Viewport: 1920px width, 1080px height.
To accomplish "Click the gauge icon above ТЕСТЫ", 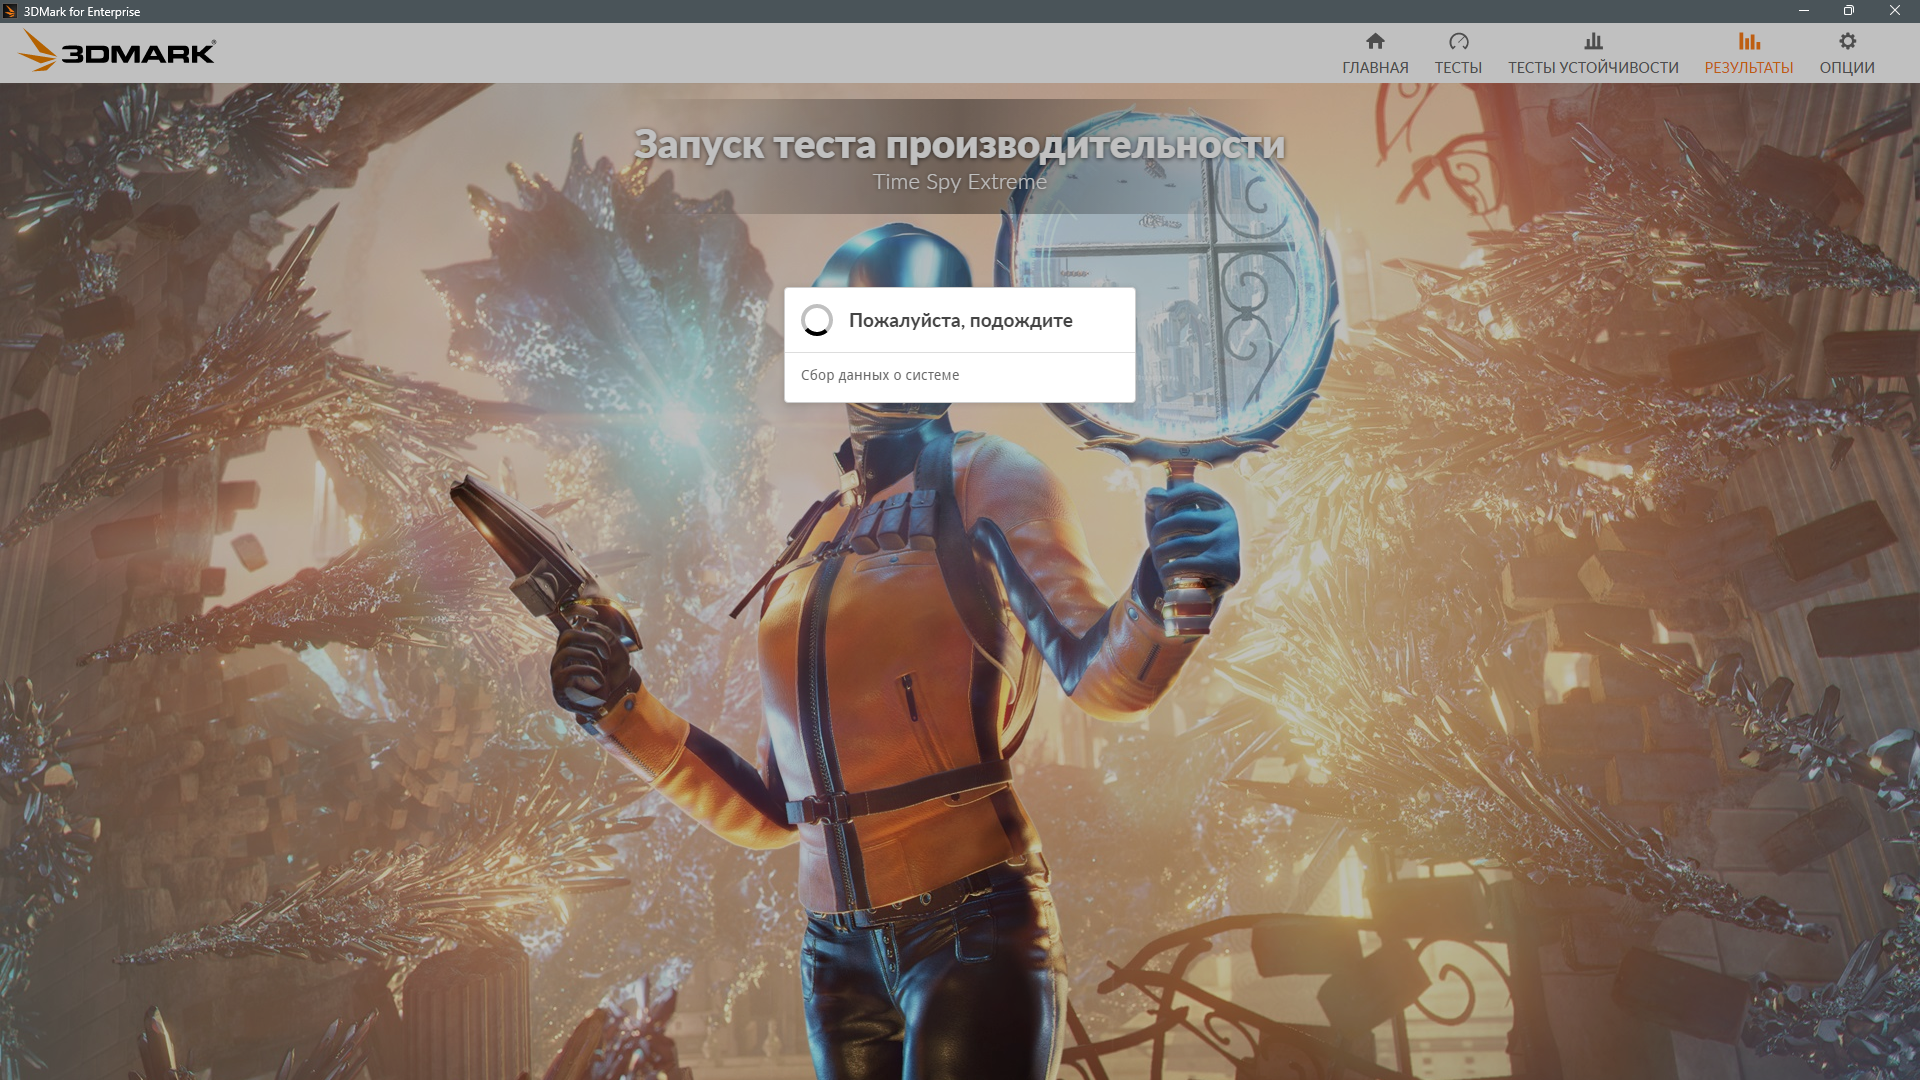I will [1458, 41].
